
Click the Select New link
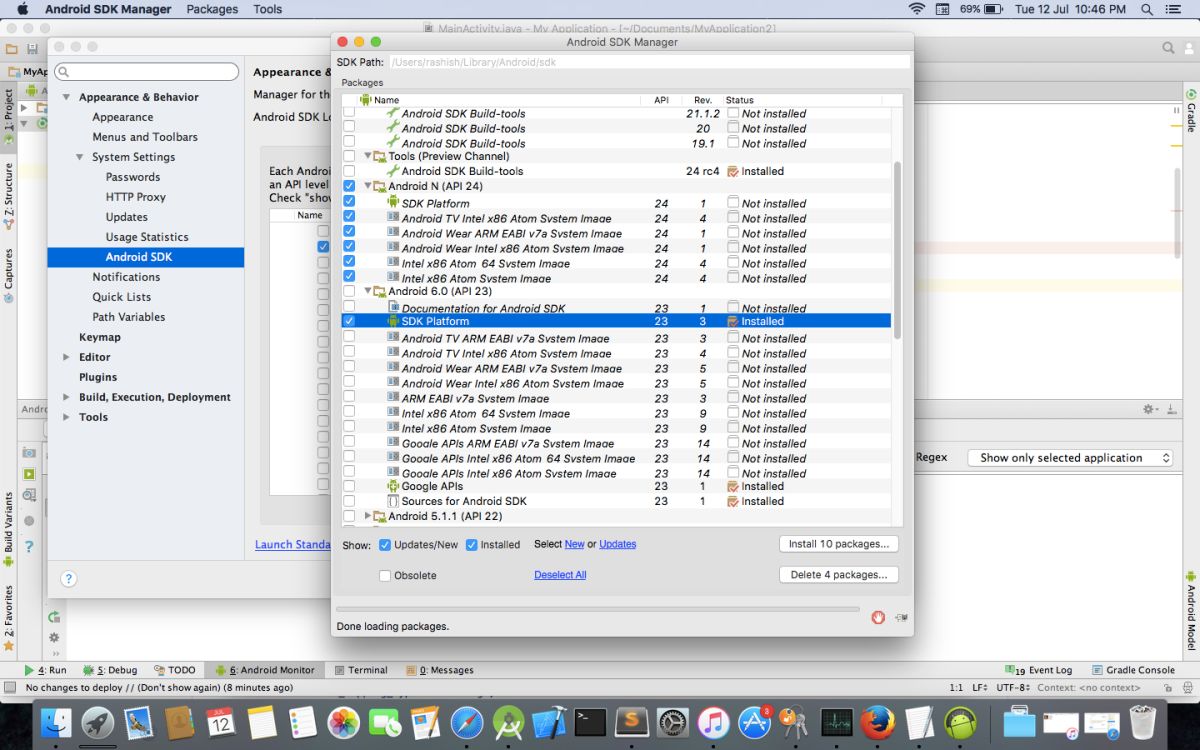pyautogui.click(x=574, y=544)
